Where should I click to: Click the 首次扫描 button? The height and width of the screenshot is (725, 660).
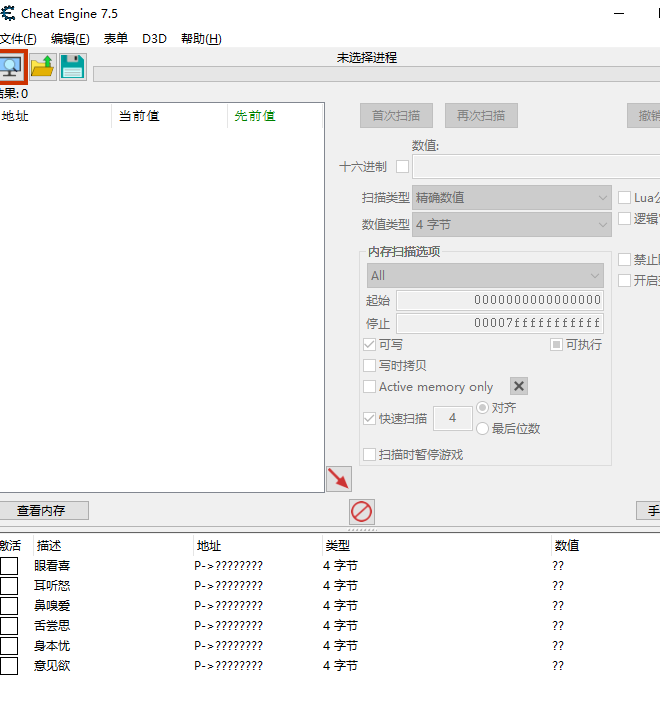pyautogui.click(x=396, y=116)
